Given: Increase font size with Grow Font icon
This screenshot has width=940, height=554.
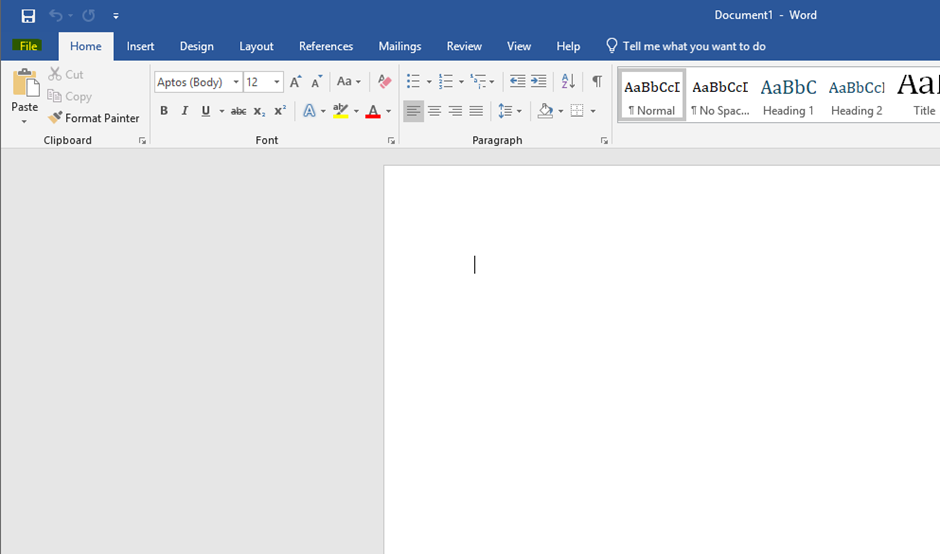Looking at the screenshot, I should point(295,82).
